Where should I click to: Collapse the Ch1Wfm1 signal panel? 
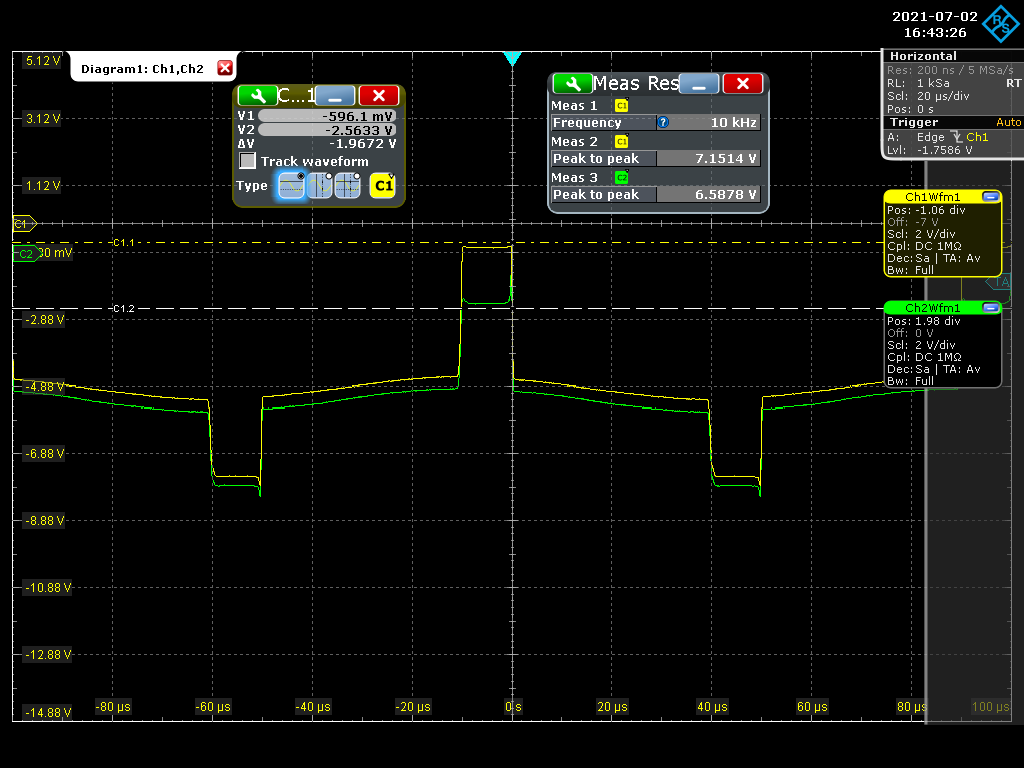(990, 196)
